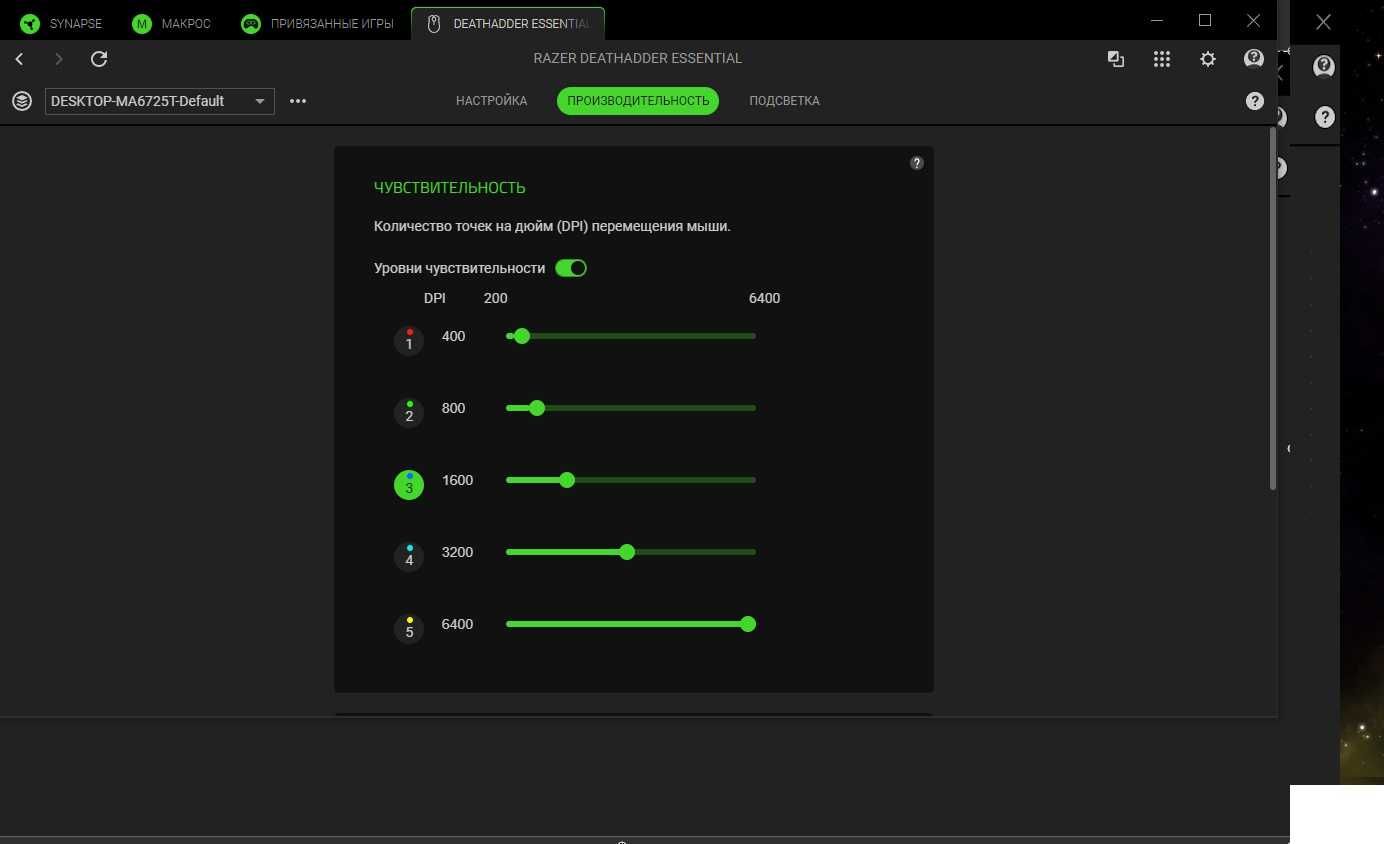
Task: Open the modules grid icon
Action: click(1162, 59)
